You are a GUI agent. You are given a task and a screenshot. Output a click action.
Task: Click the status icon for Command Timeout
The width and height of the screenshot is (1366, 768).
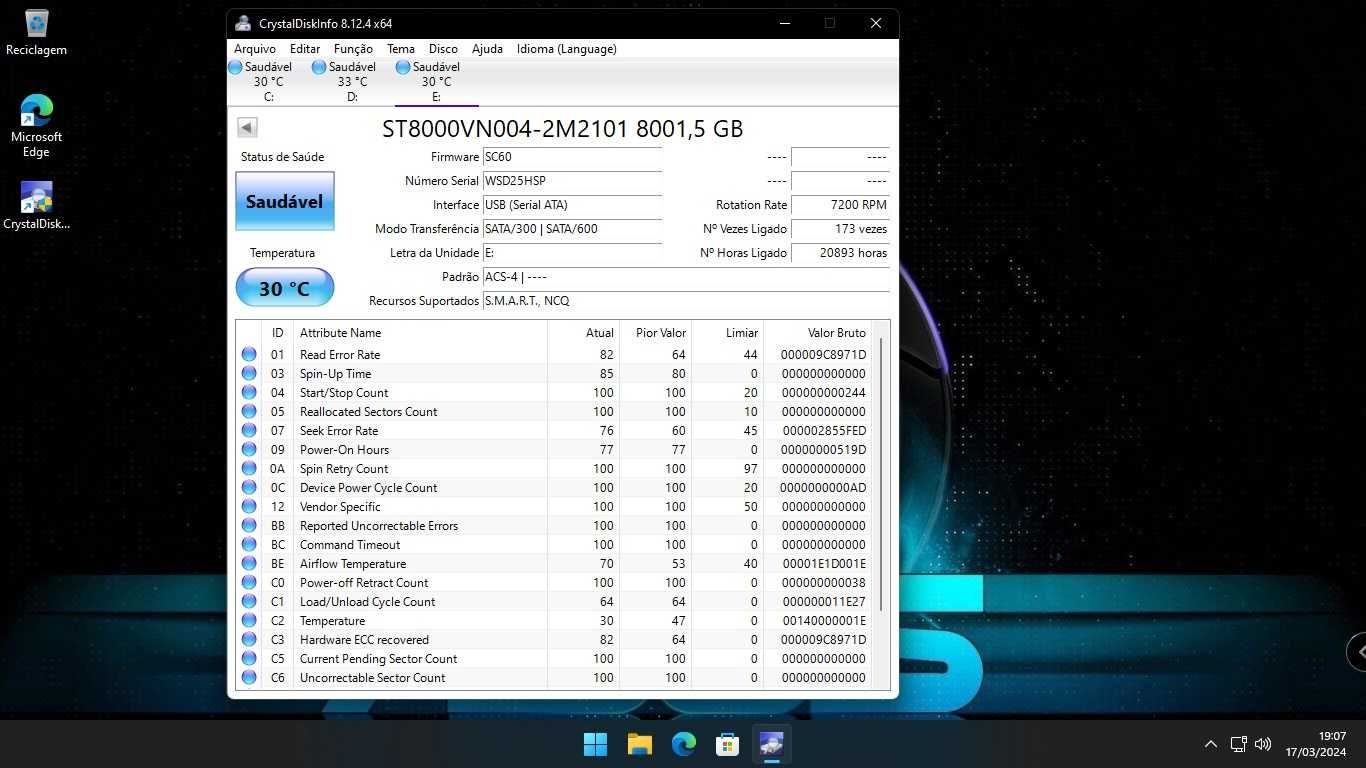tap(249, 545)
